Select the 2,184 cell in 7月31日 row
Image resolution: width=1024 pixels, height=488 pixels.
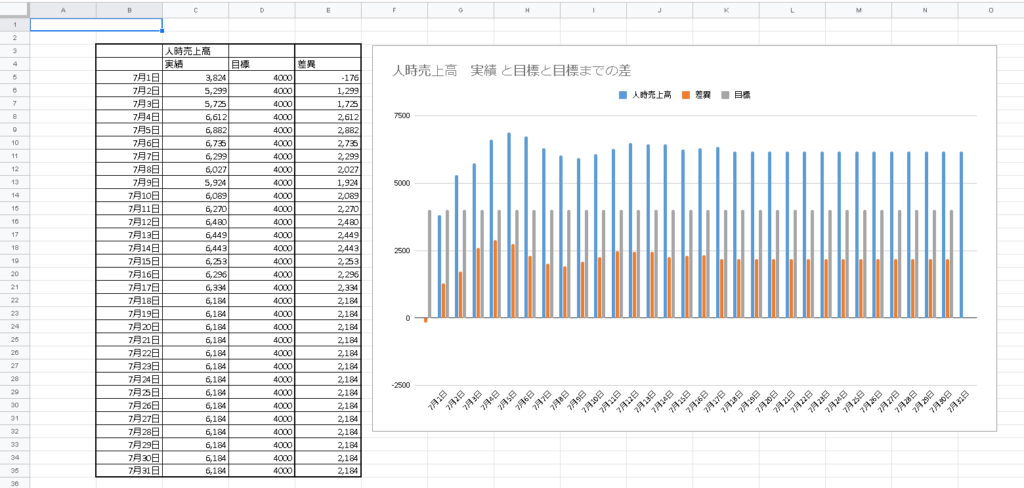click(328, 470)
